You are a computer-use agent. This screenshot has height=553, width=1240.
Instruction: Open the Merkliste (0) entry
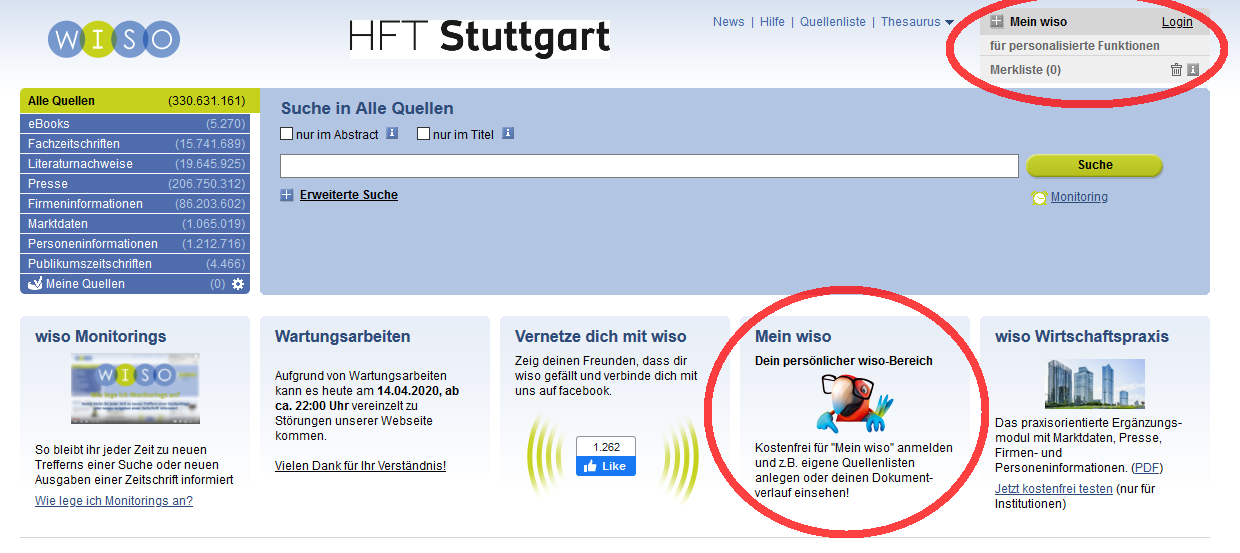click(x=1026, y=70)
